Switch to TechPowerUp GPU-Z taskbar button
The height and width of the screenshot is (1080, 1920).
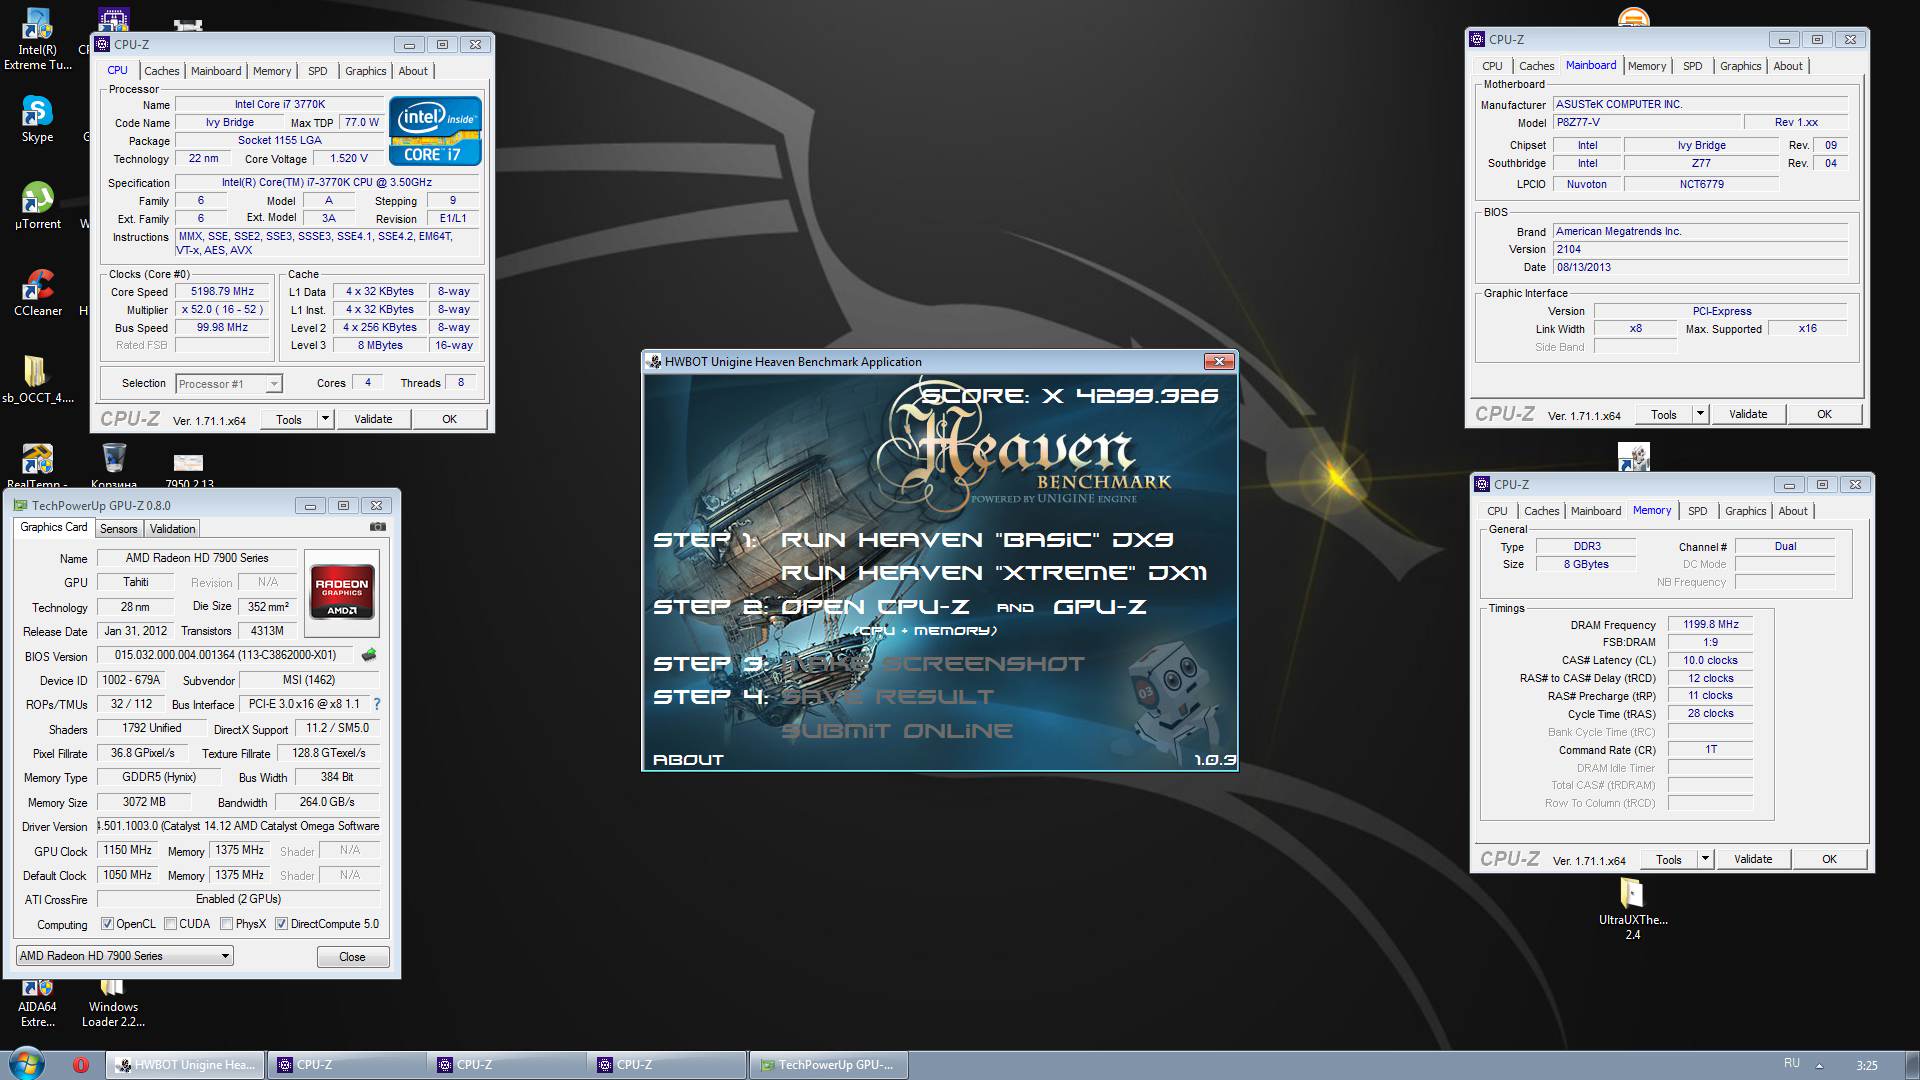(x=828, y=1065)
